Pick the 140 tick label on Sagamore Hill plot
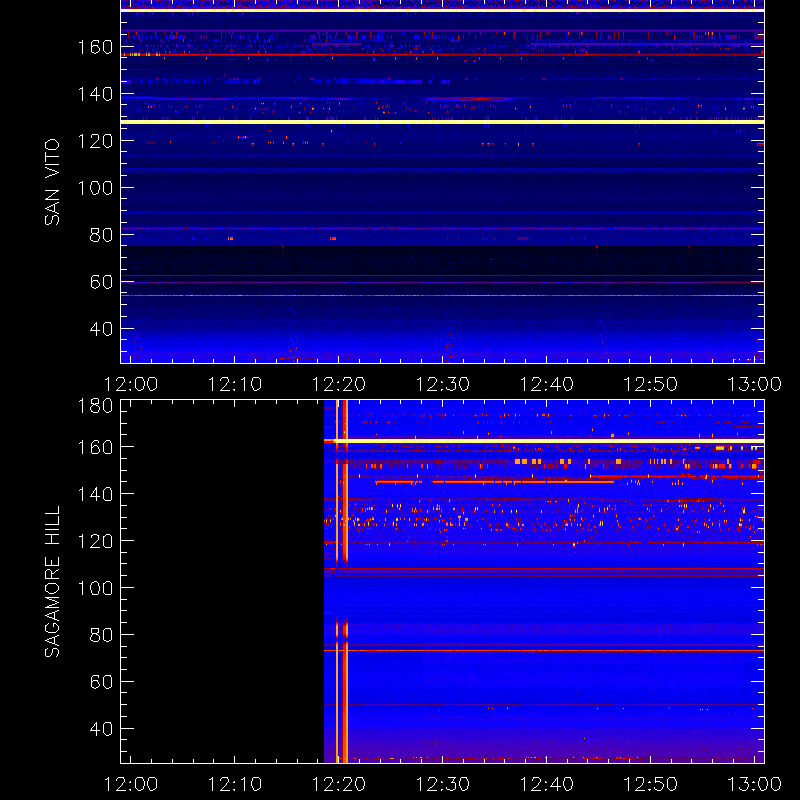 tap(95, 494)
